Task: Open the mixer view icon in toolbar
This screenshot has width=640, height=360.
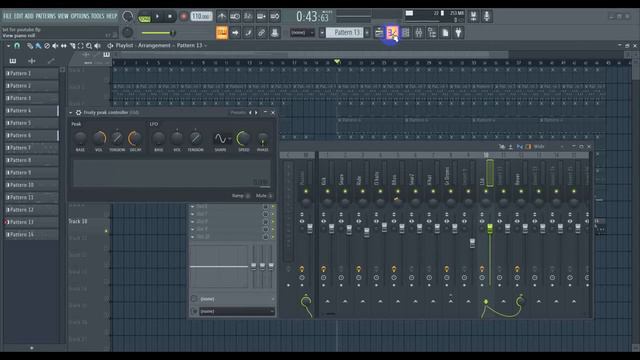Action: coord(419,33)
